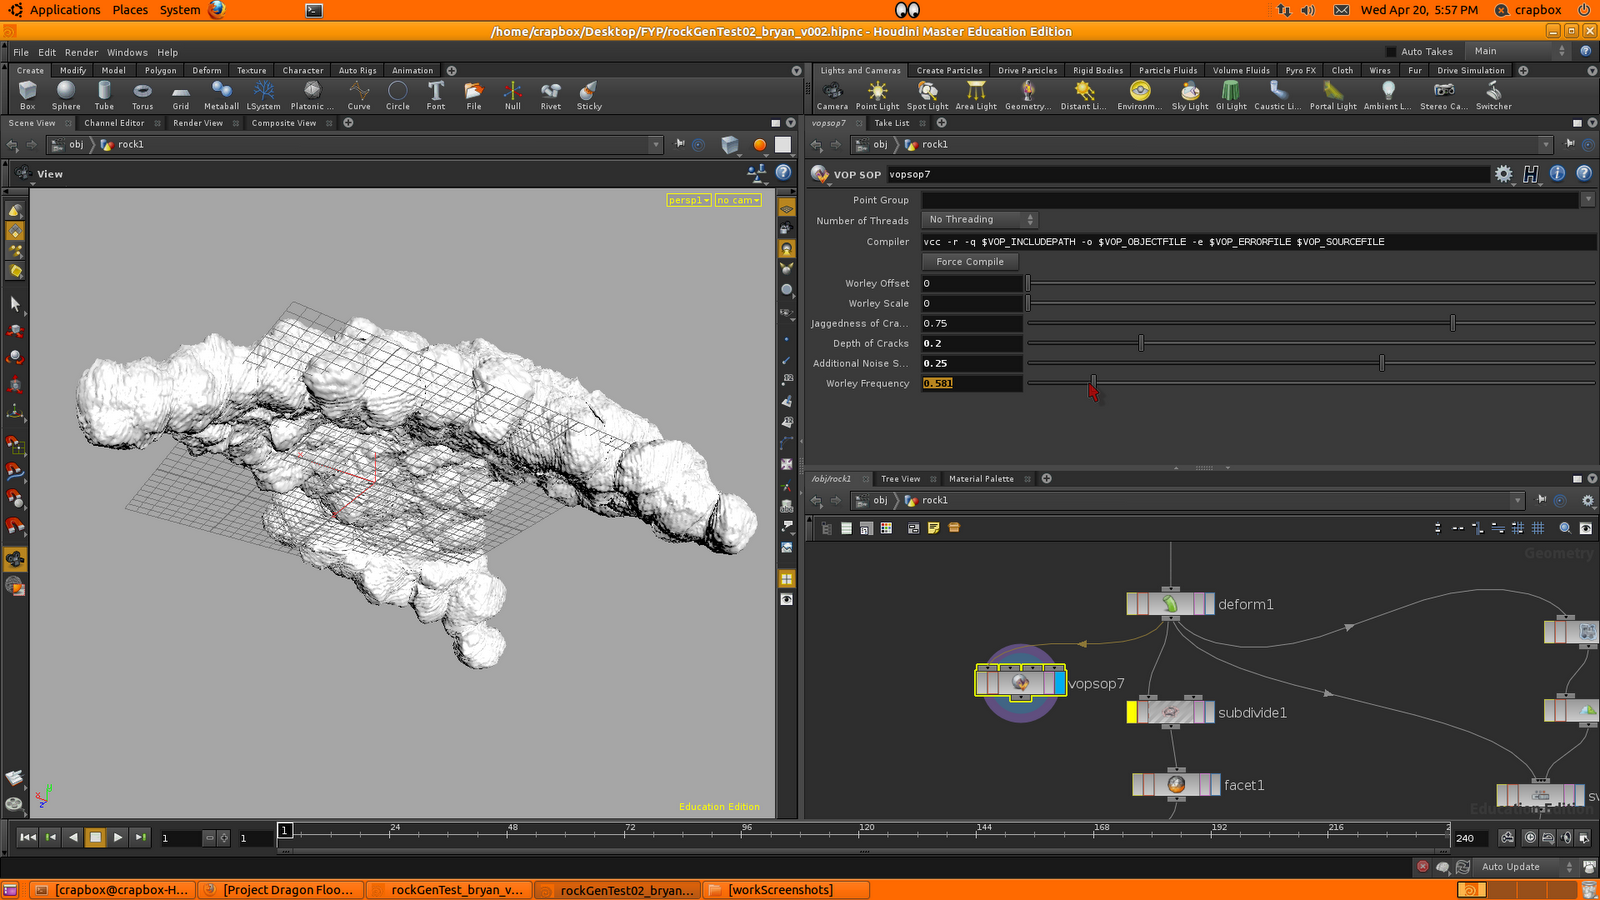Open the Auto Update mode dropdown

click(x=1526, y=867)
